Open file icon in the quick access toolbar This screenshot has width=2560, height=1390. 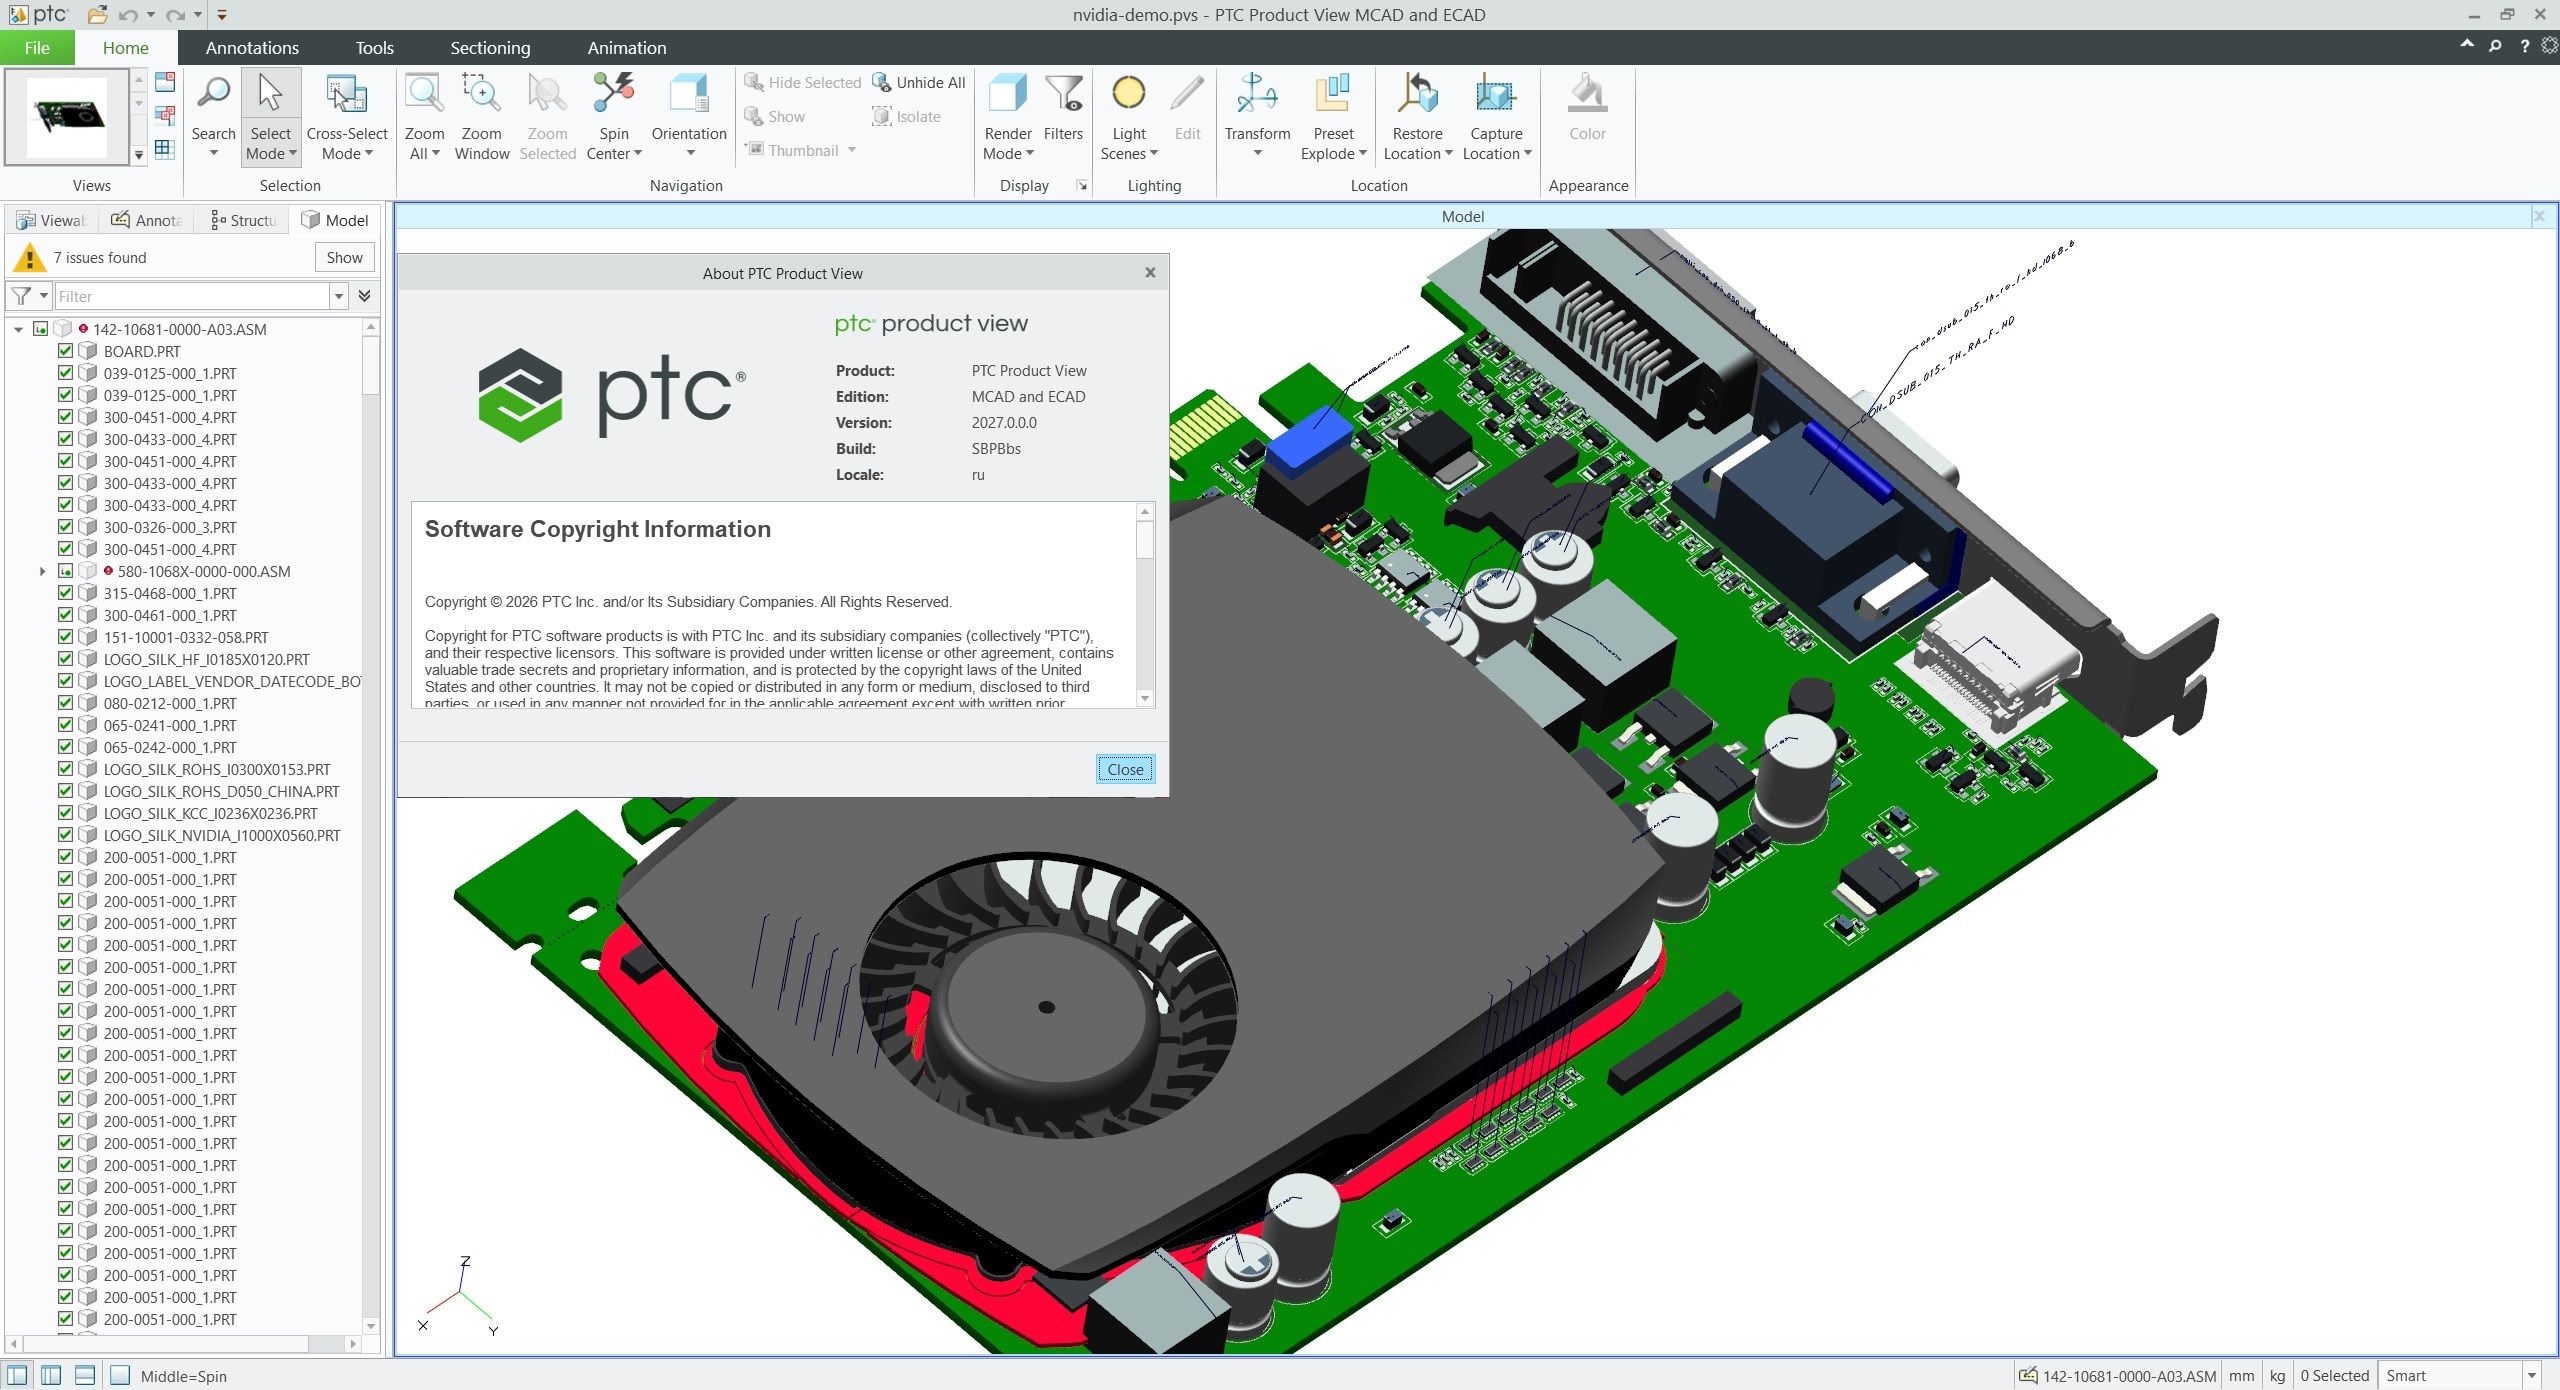(x=97, y=15)
